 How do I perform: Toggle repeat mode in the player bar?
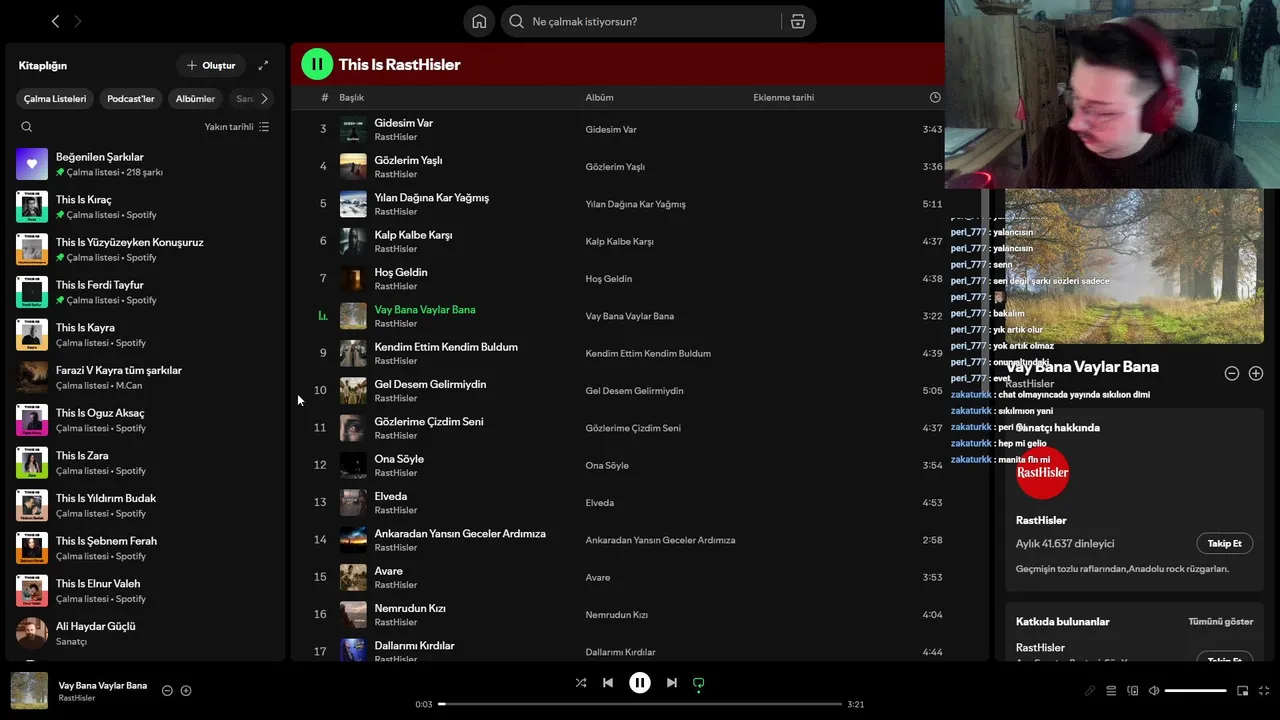(699, 683)
